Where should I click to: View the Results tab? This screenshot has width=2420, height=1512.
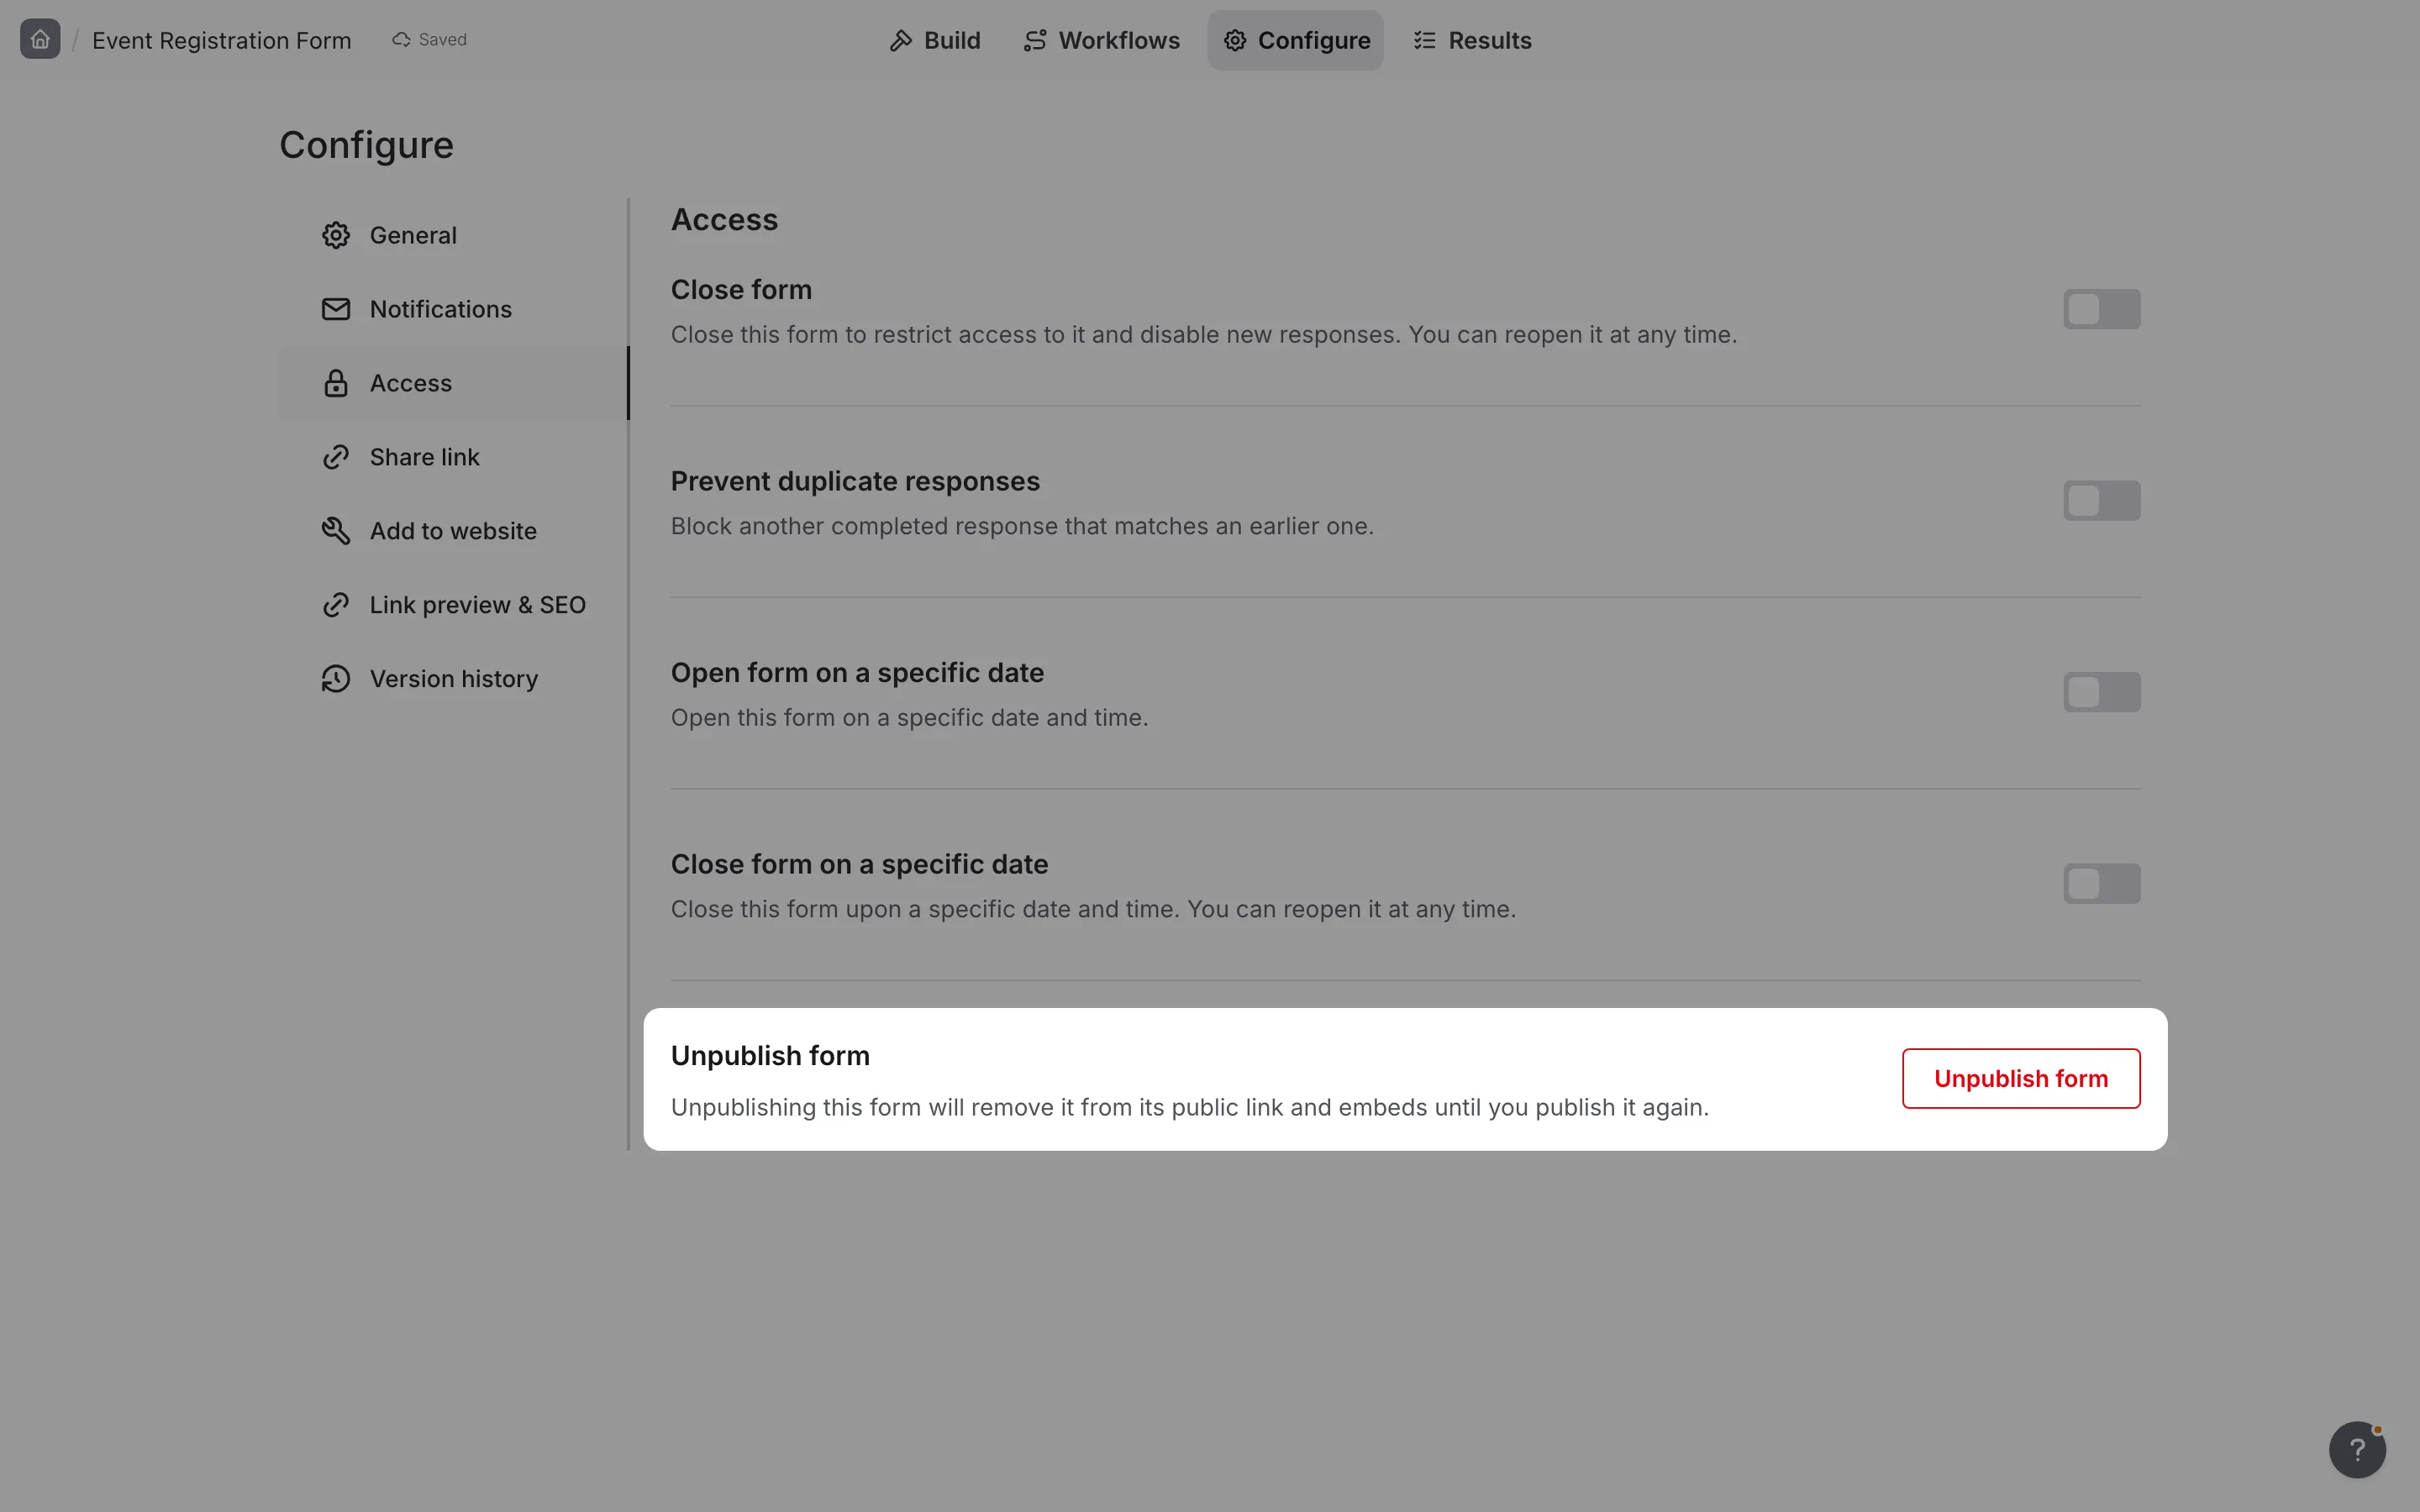click(x=1472, y=40)
